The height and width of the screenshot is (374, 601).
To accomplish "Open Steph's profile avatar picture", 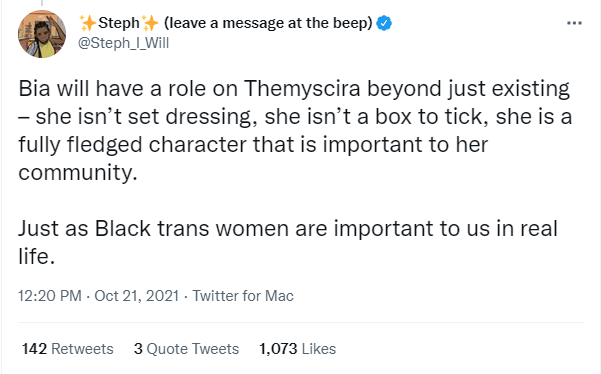I will tap(42, 34).
